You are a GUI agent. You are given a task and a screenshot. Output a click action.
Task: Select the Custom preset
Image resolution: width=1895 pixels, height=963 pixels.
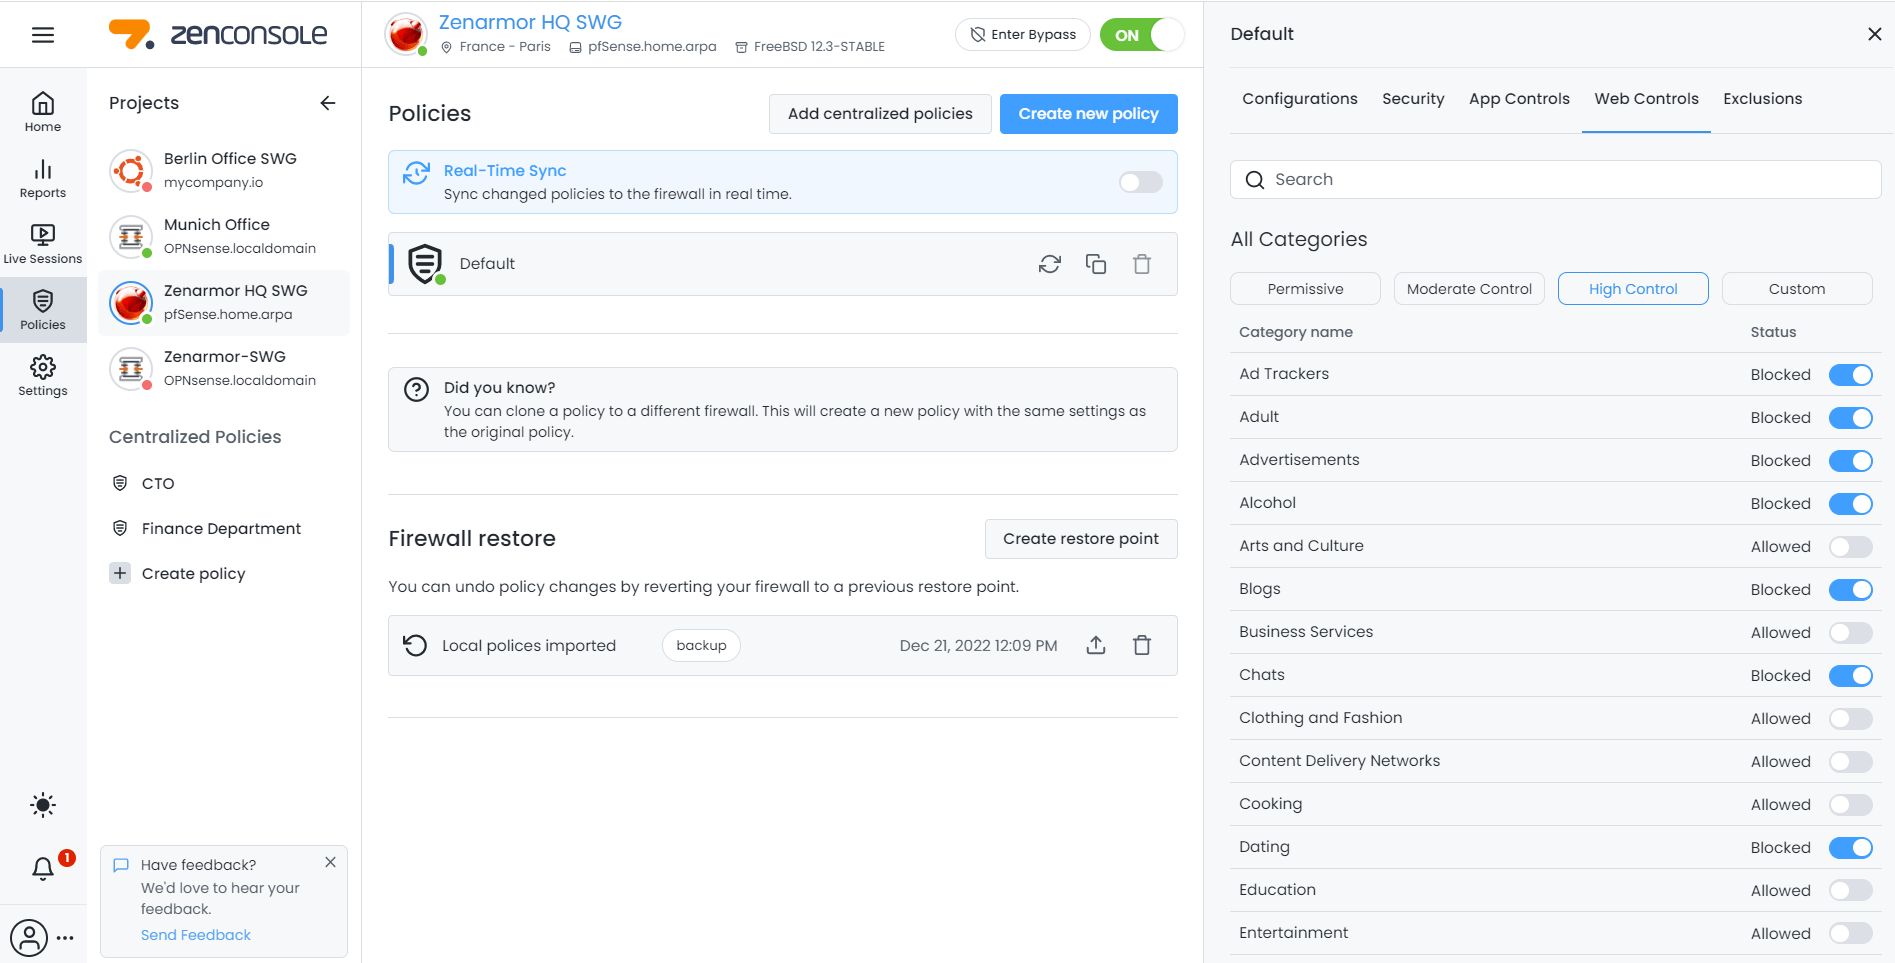(x=1797, y=289)
